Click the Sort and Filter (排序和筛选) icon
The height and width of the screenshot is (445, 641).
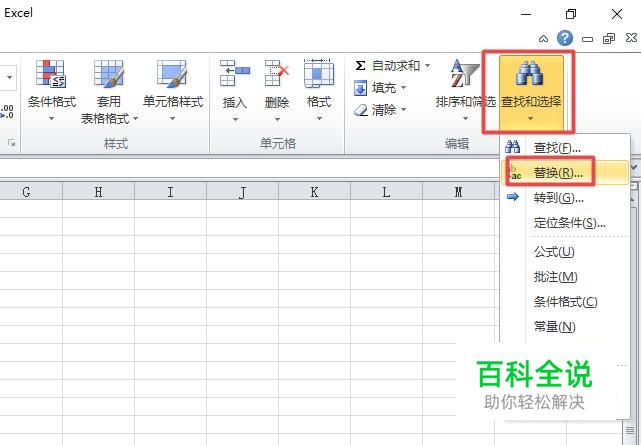click(x=465, y=74)
